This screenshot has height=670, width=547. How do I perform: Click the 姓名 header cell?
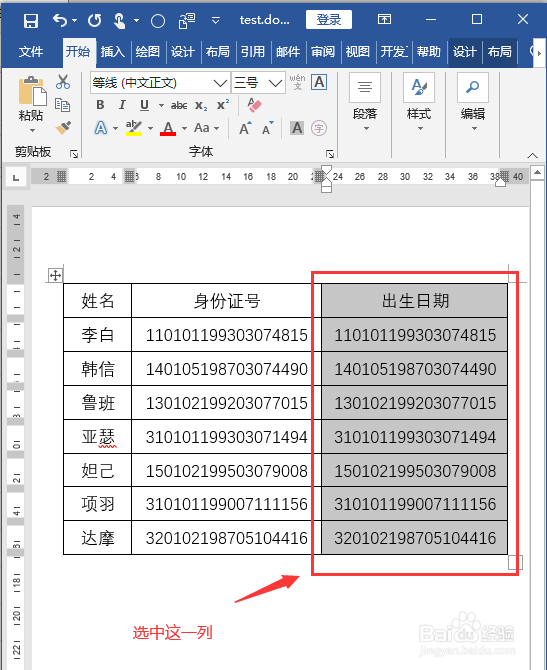(97, 301)
